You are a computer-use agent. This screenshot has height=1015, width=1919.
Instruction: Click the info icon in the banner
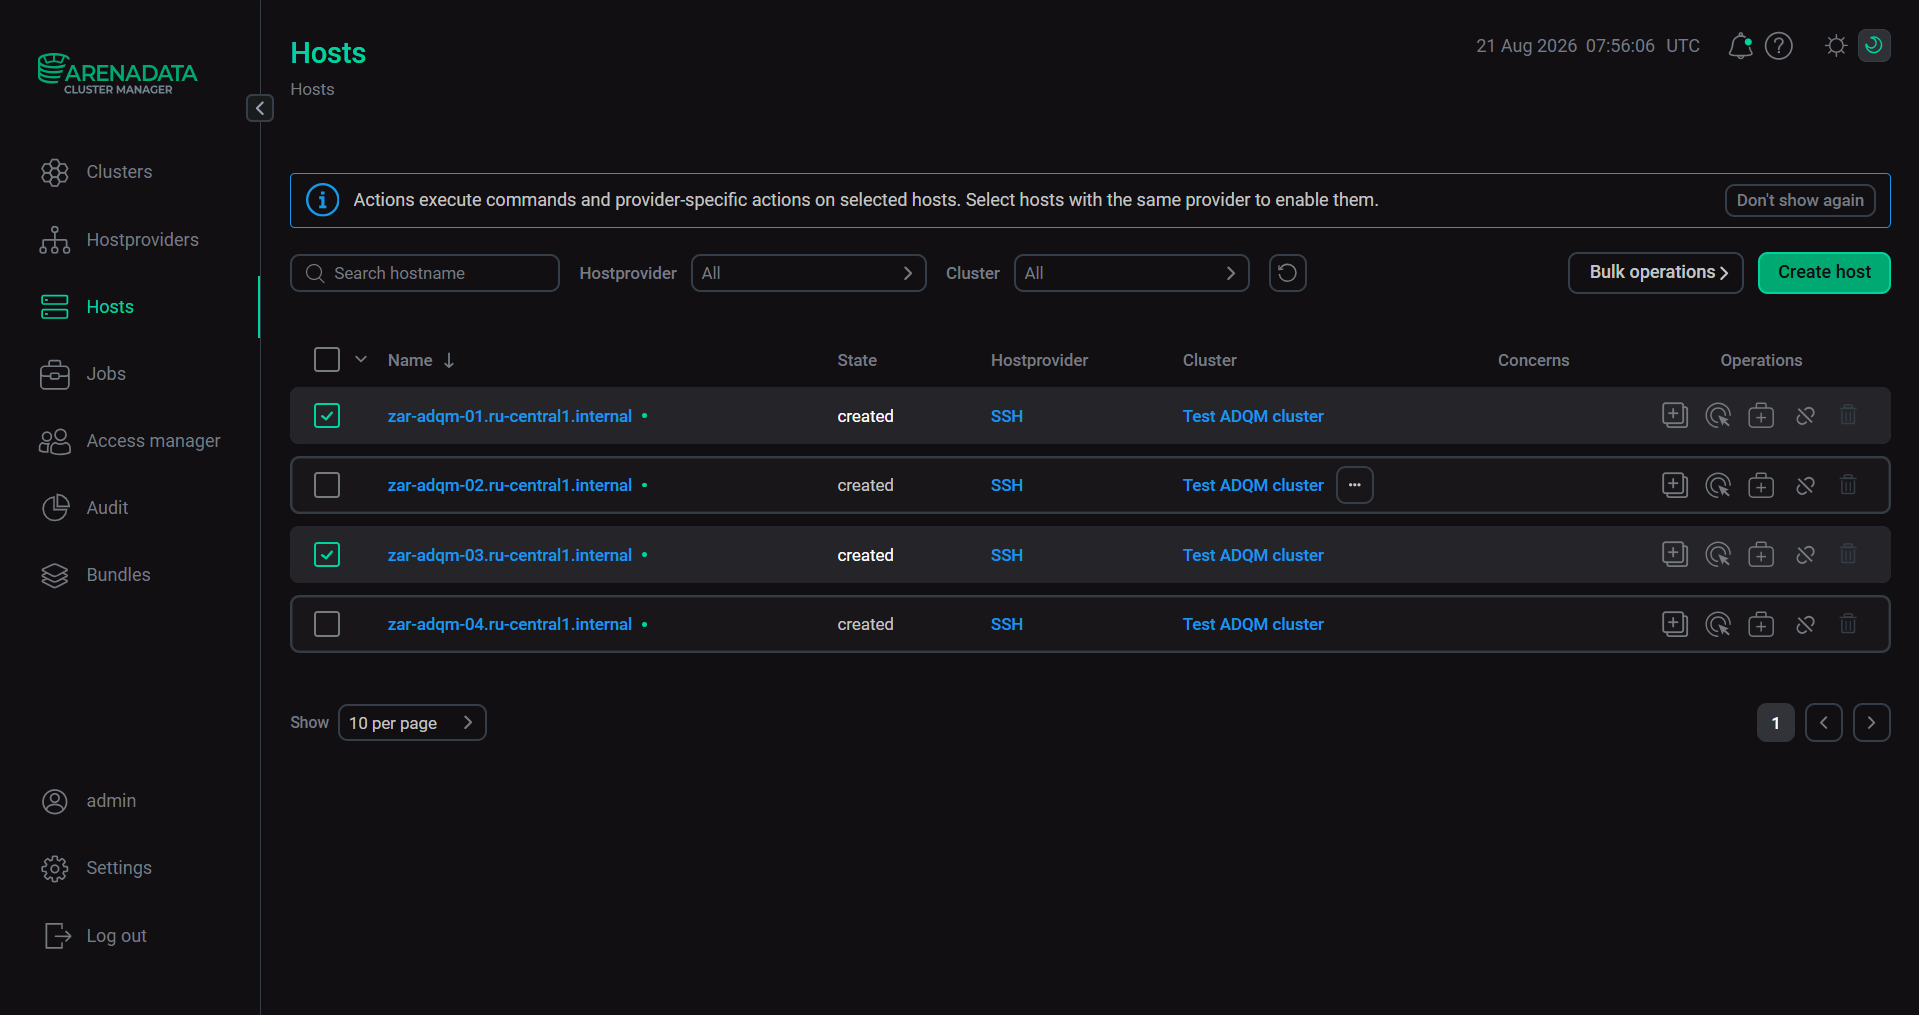point(322,200)
